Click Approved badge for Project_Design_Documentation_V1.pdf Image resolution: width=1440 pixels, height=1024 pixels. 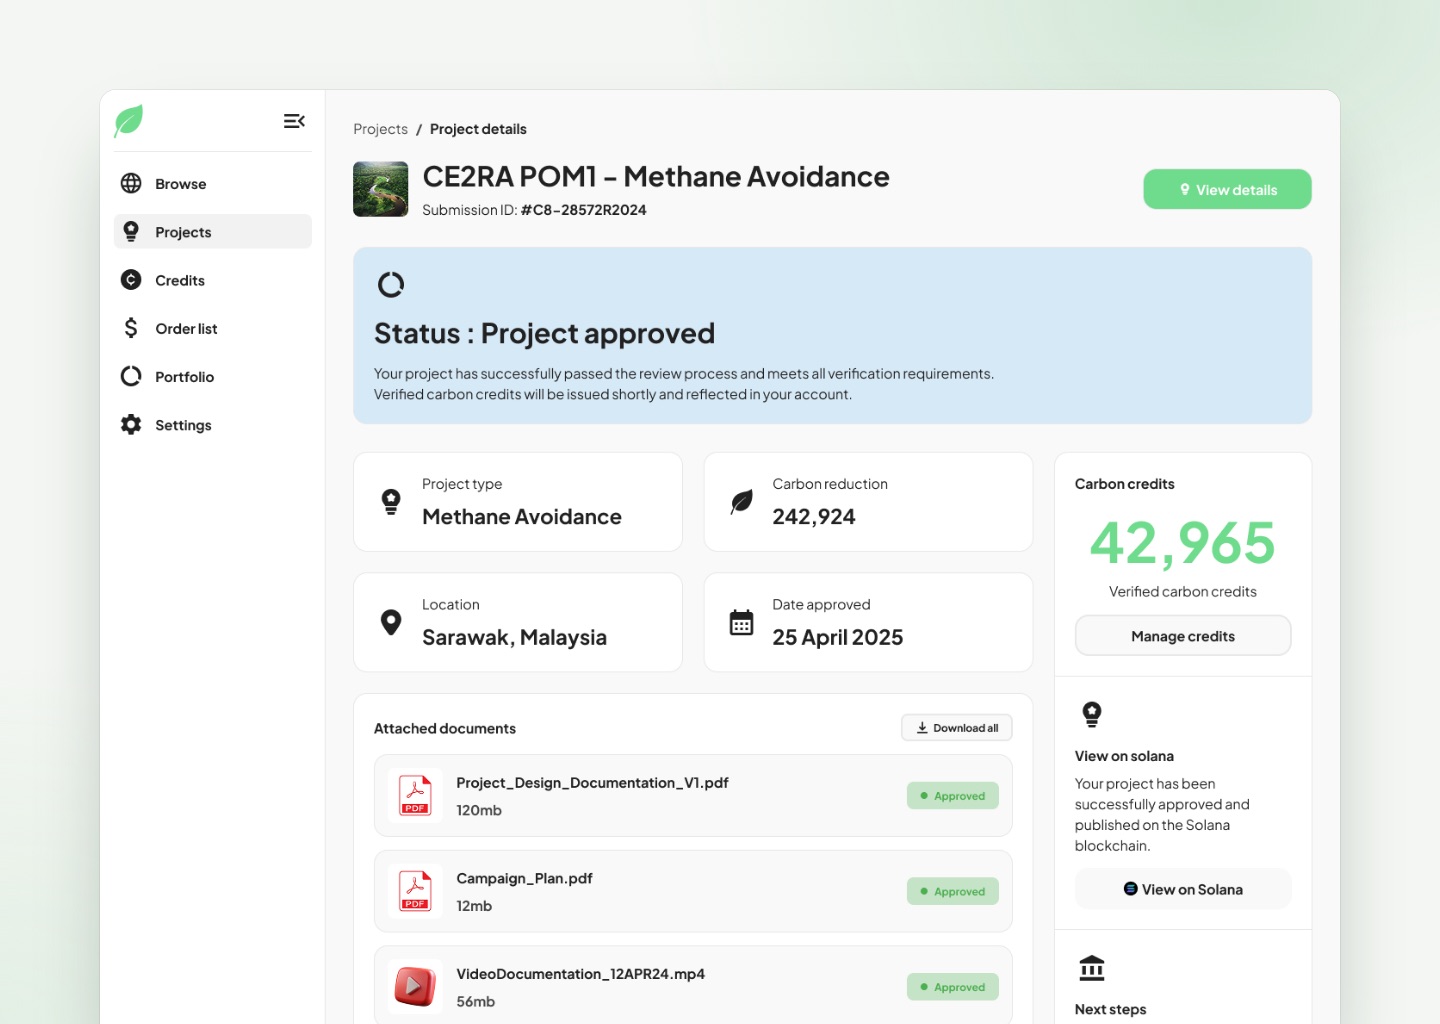953,796
